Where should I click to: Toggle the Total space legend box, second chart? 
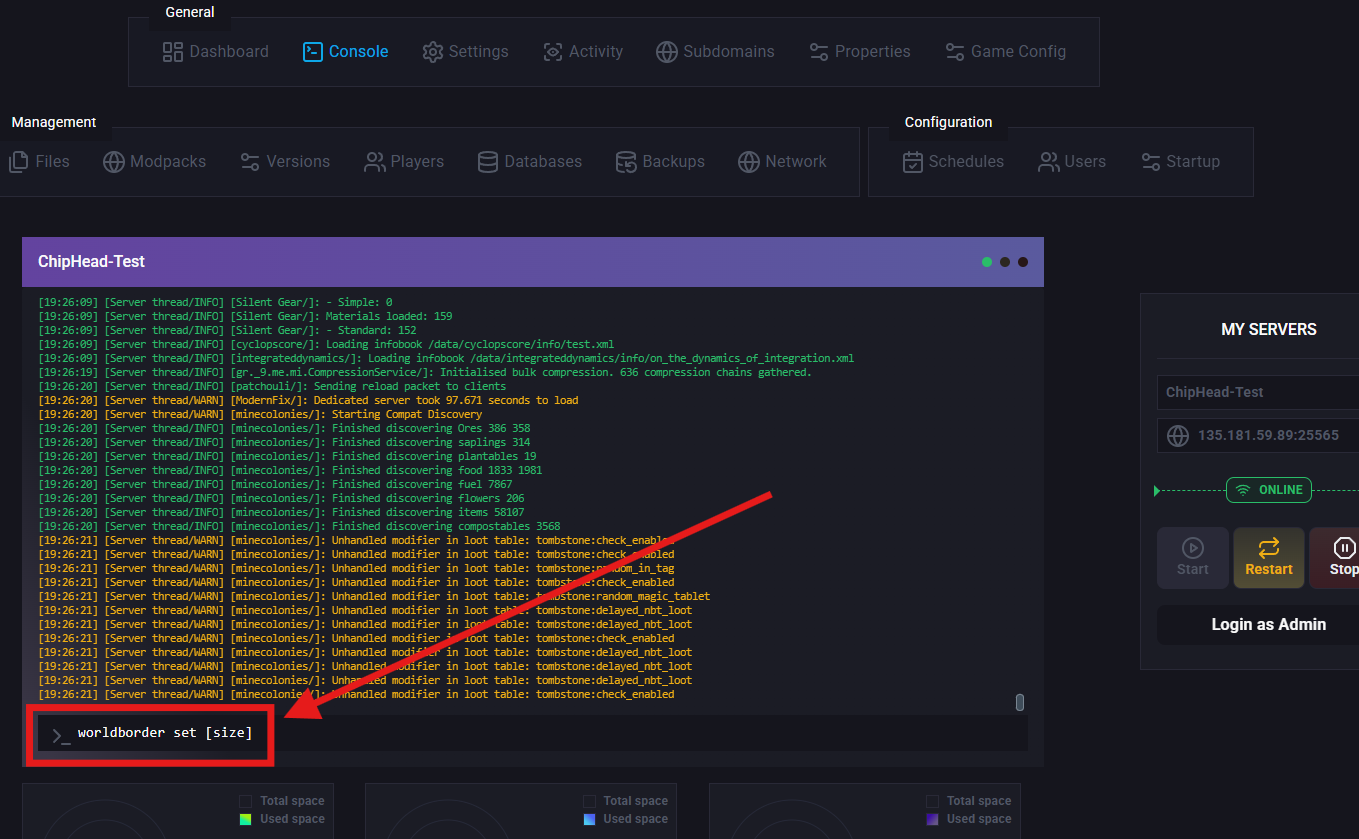[x=589, y=801]
